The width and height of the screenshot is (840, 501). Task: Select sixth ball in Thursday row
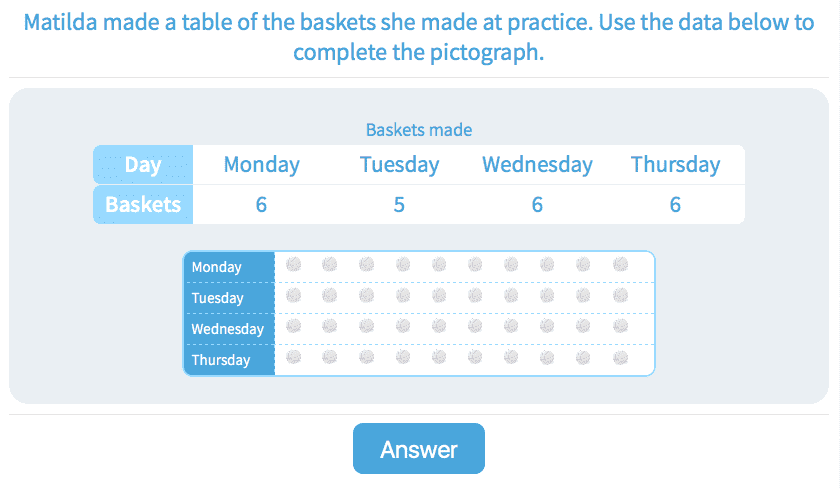pyautogui.click(x=475, y=358)
